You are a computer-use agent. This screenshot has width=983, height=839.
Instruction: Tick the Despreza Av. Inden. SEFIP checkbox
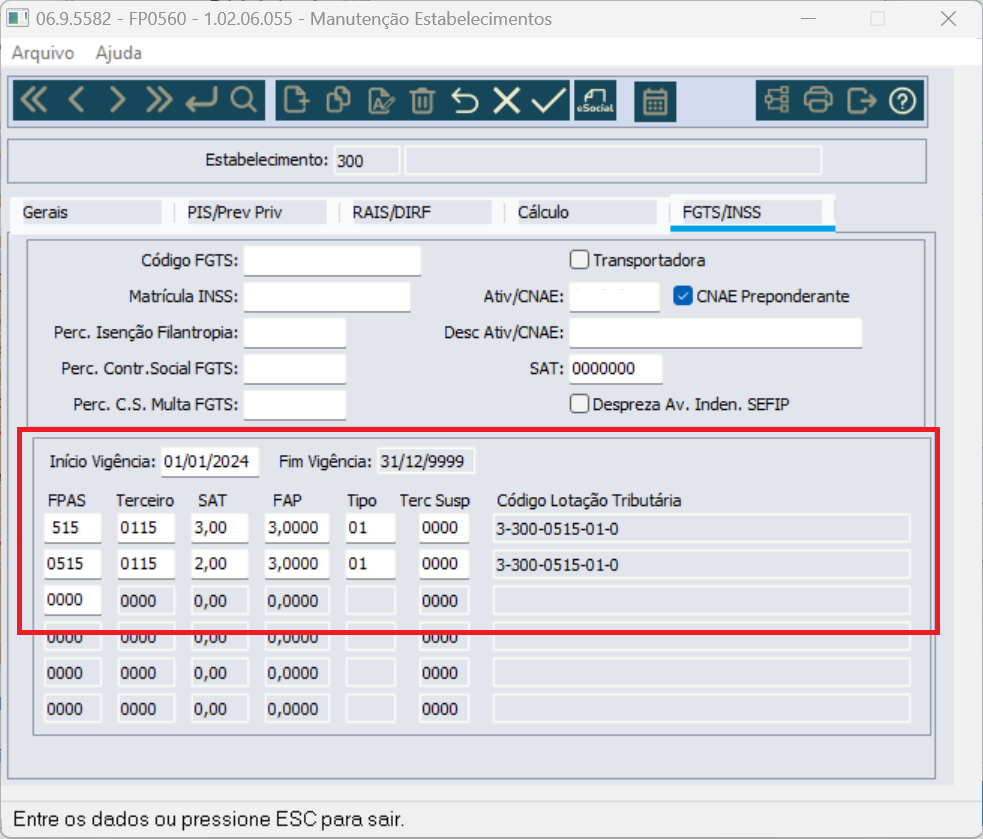tap(579, 404)
